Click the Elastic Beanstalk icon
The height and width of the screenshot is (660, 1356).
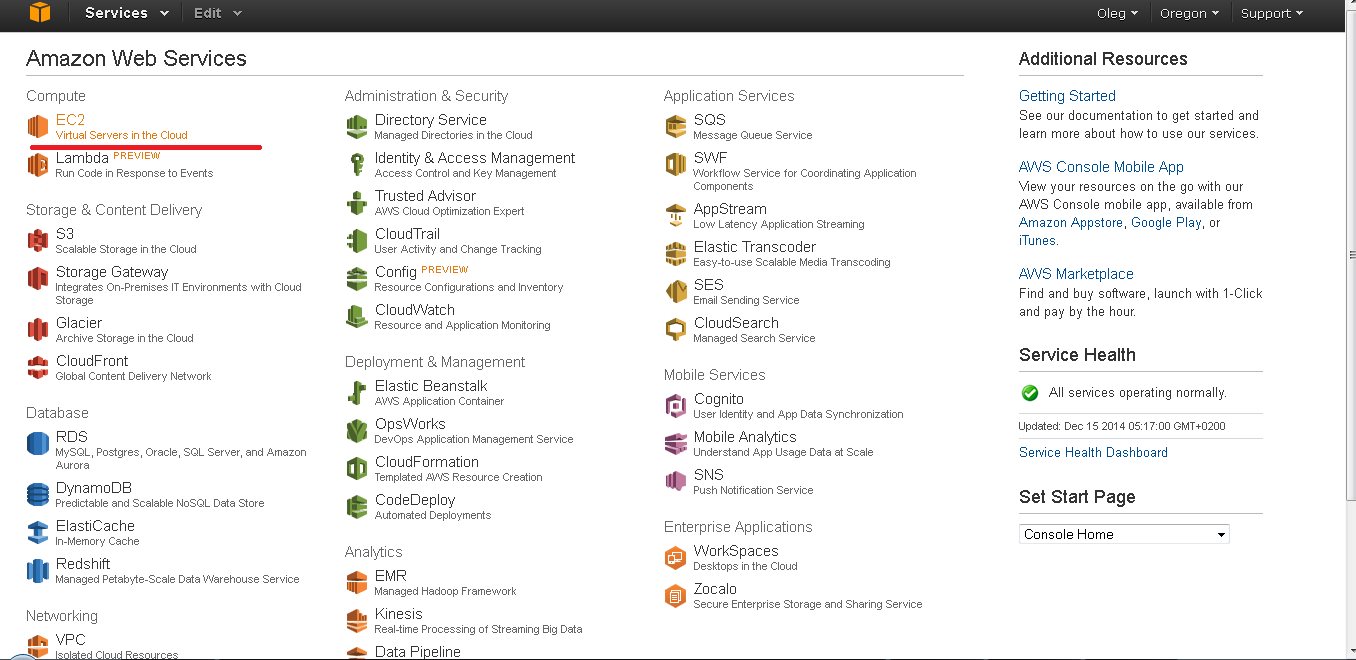click(x=356, y=393)
